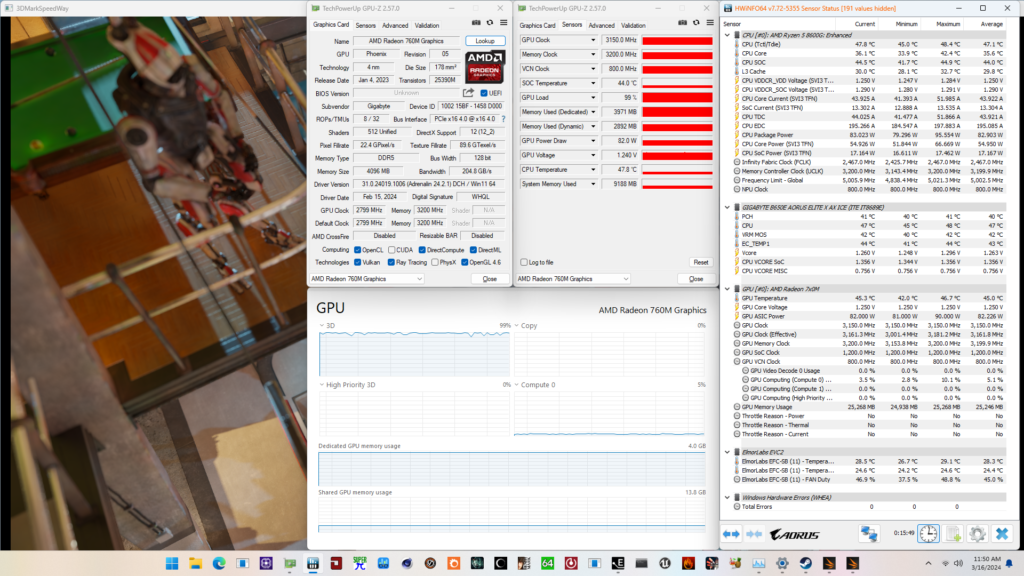The height and width of the screenshot is (576, 1024).
Task: Click screenshot camera icon in GPU-Z Sensors window
Action: pos(682,23)
